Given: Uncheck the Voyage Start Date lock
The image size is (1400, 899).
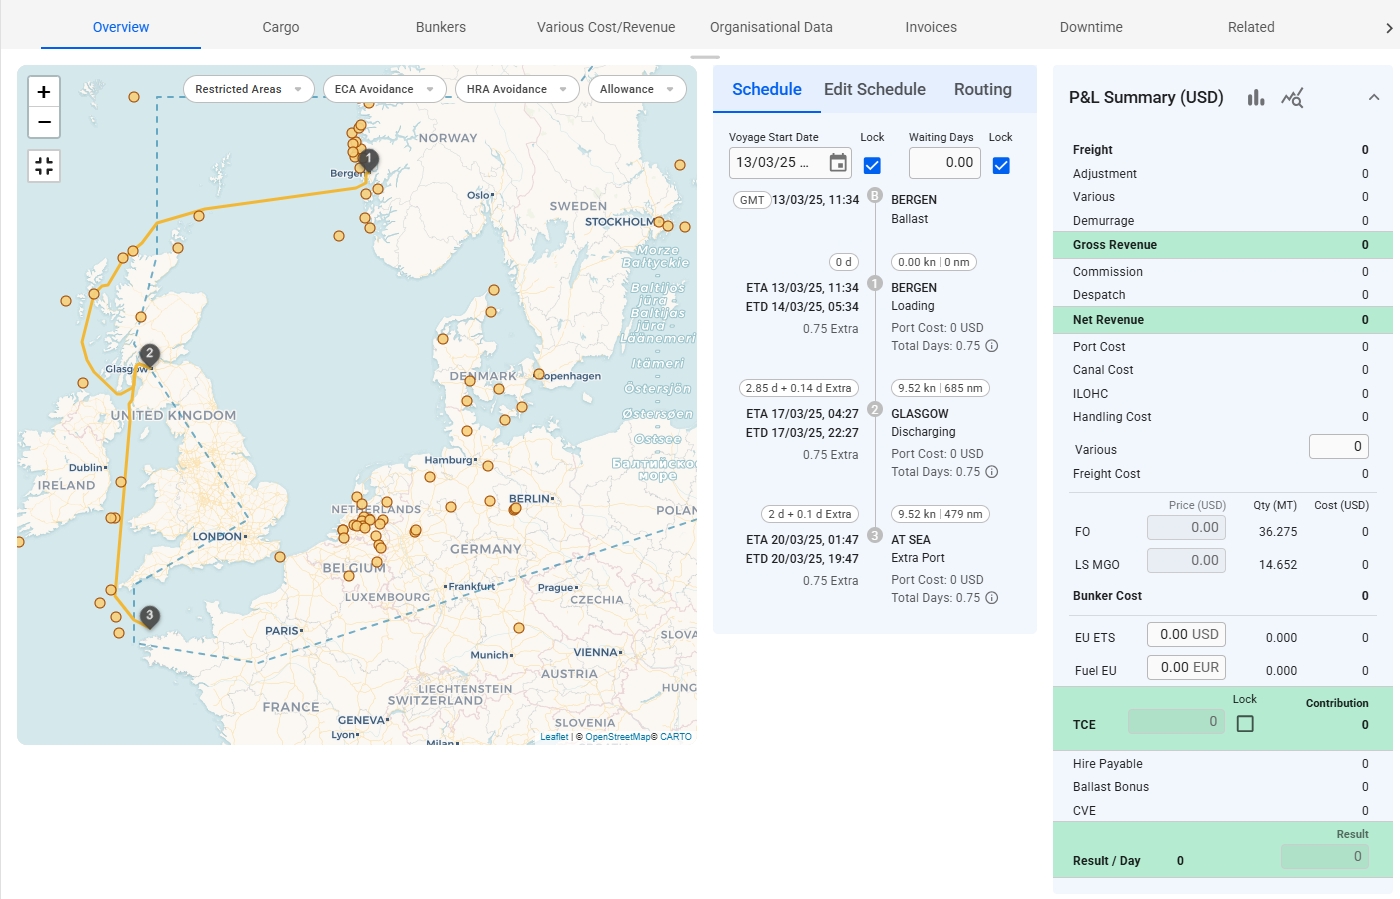Looking at the screenshot, I should coord(872,165).
